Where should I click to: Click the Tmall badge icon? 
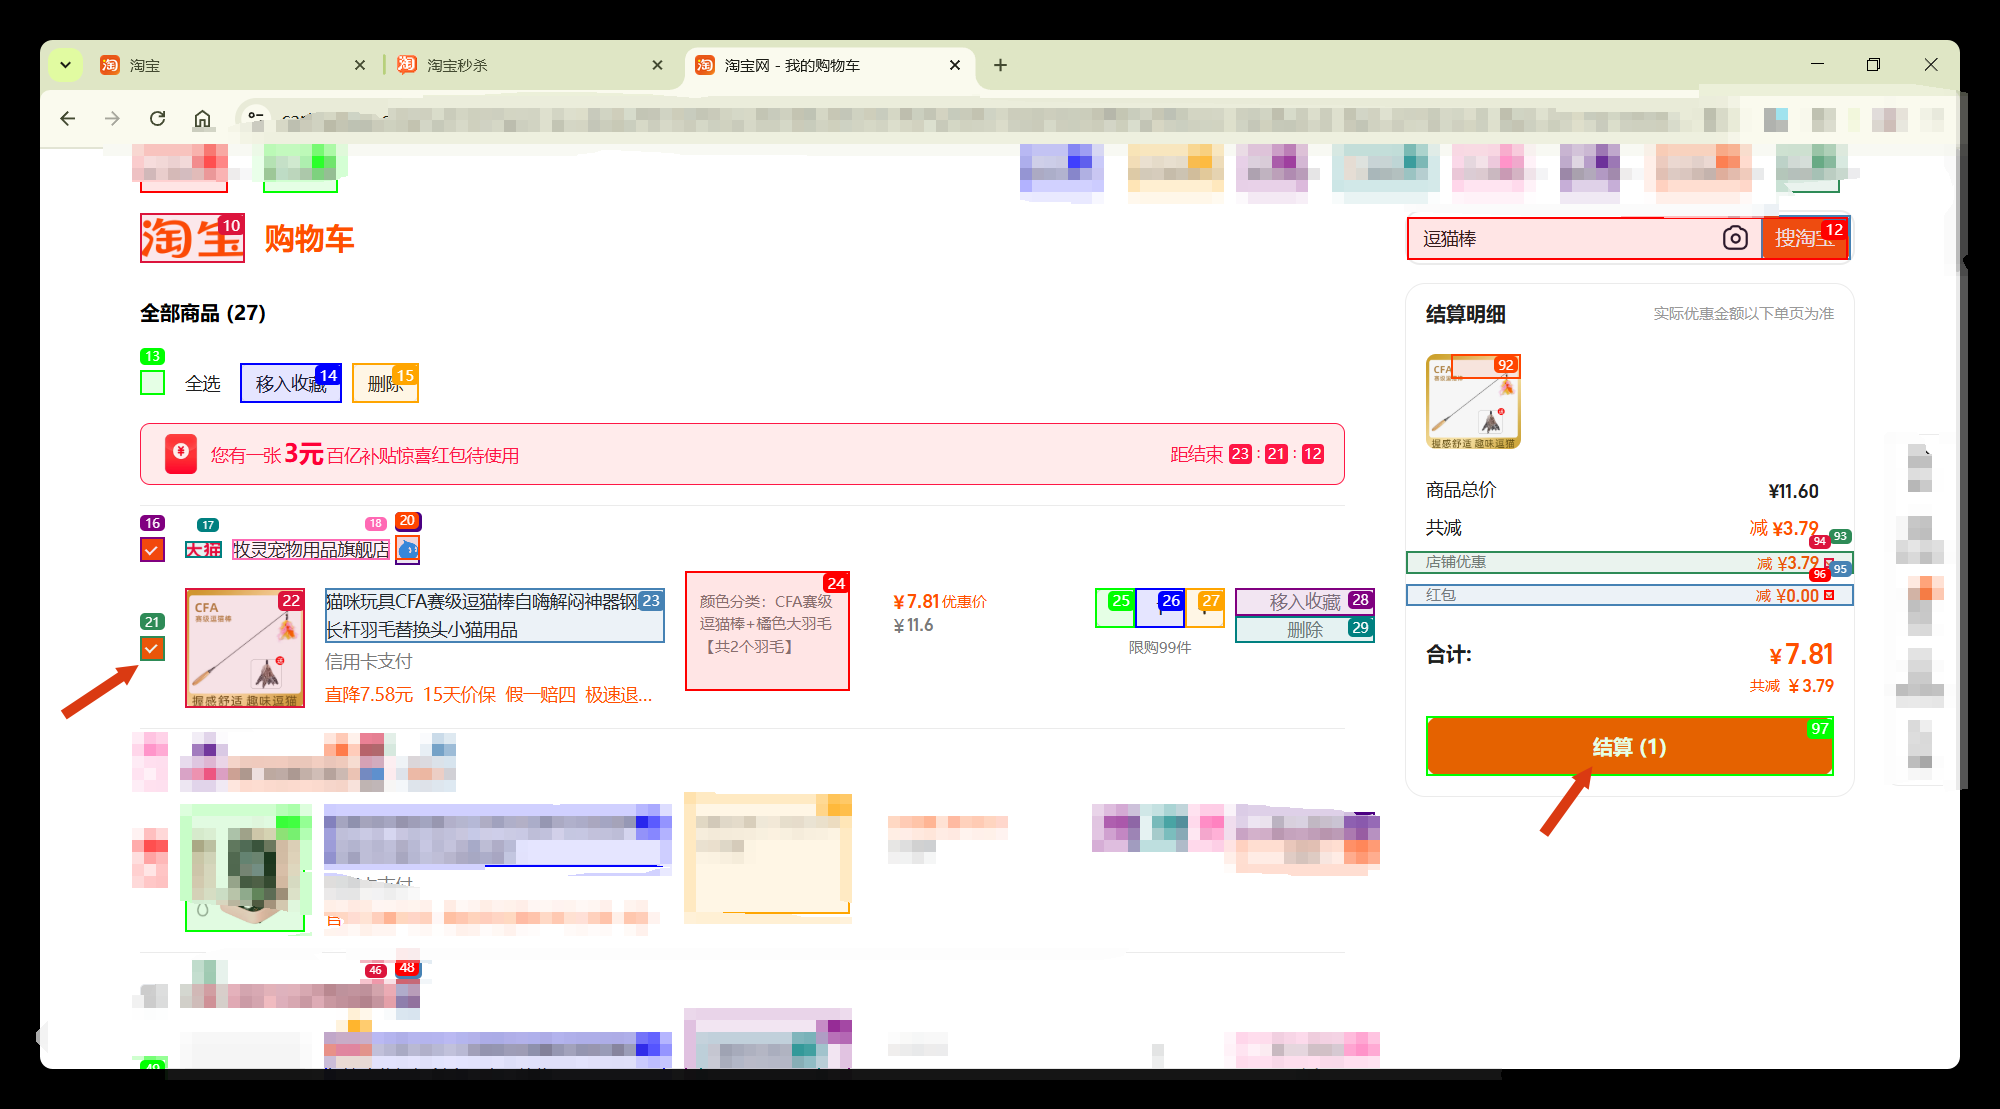pyautogui.click(x=203, y=549)
